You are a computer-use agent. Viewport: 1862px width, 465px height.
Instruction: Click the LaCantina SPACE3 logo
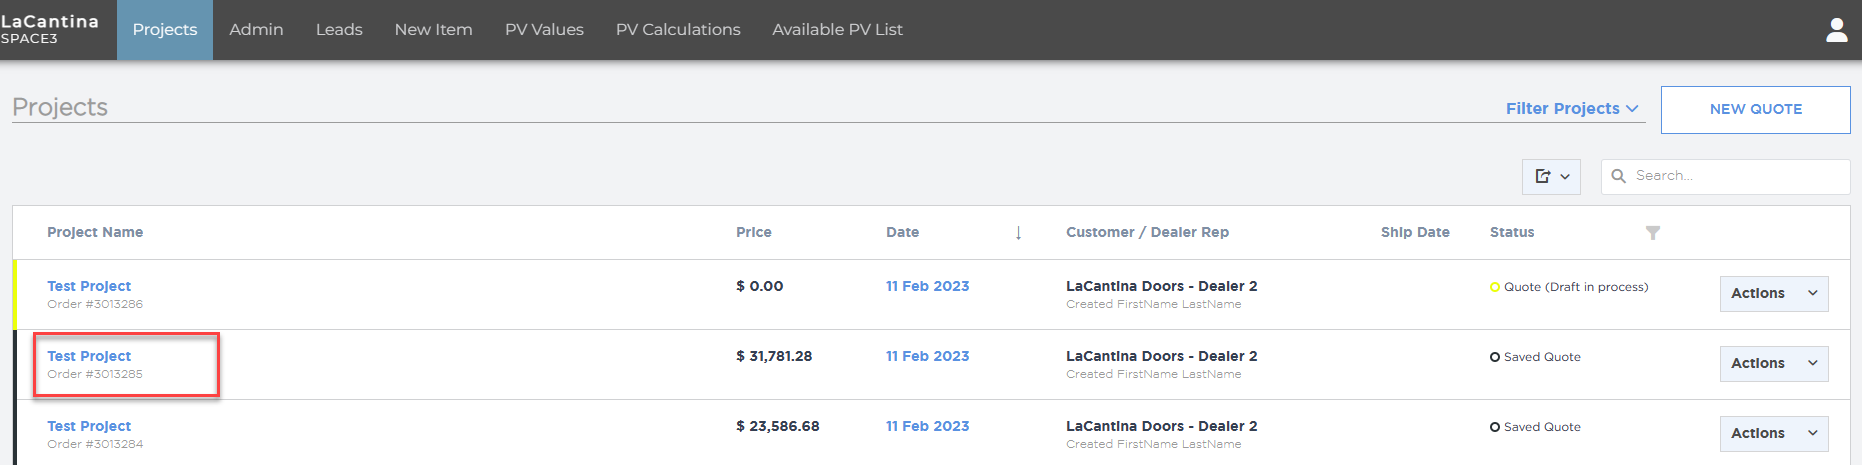coord(50,29)
